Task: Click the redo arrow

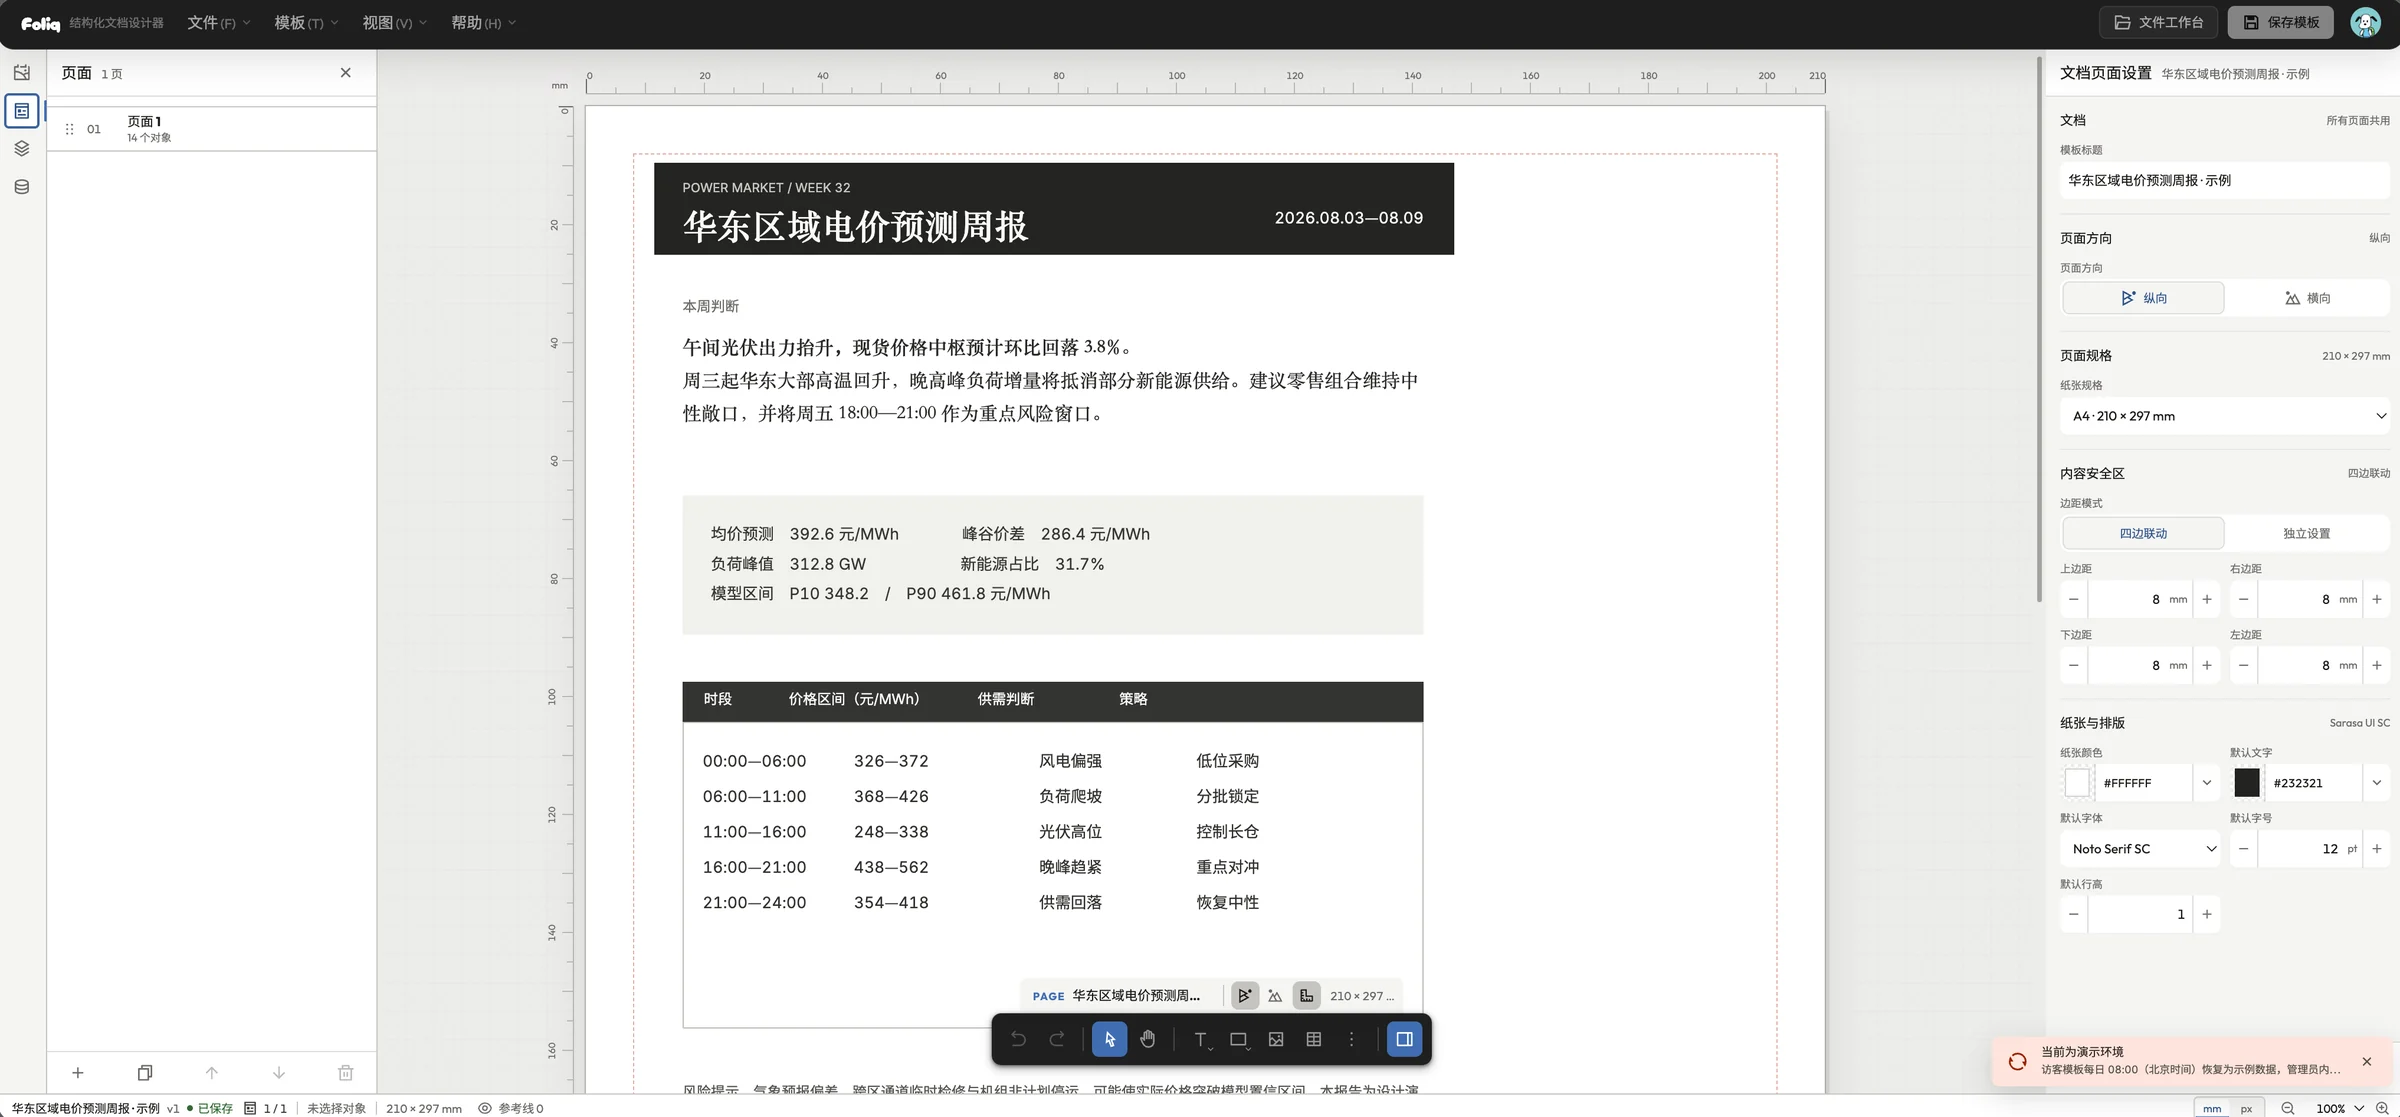Action: coord(1056,1039)
